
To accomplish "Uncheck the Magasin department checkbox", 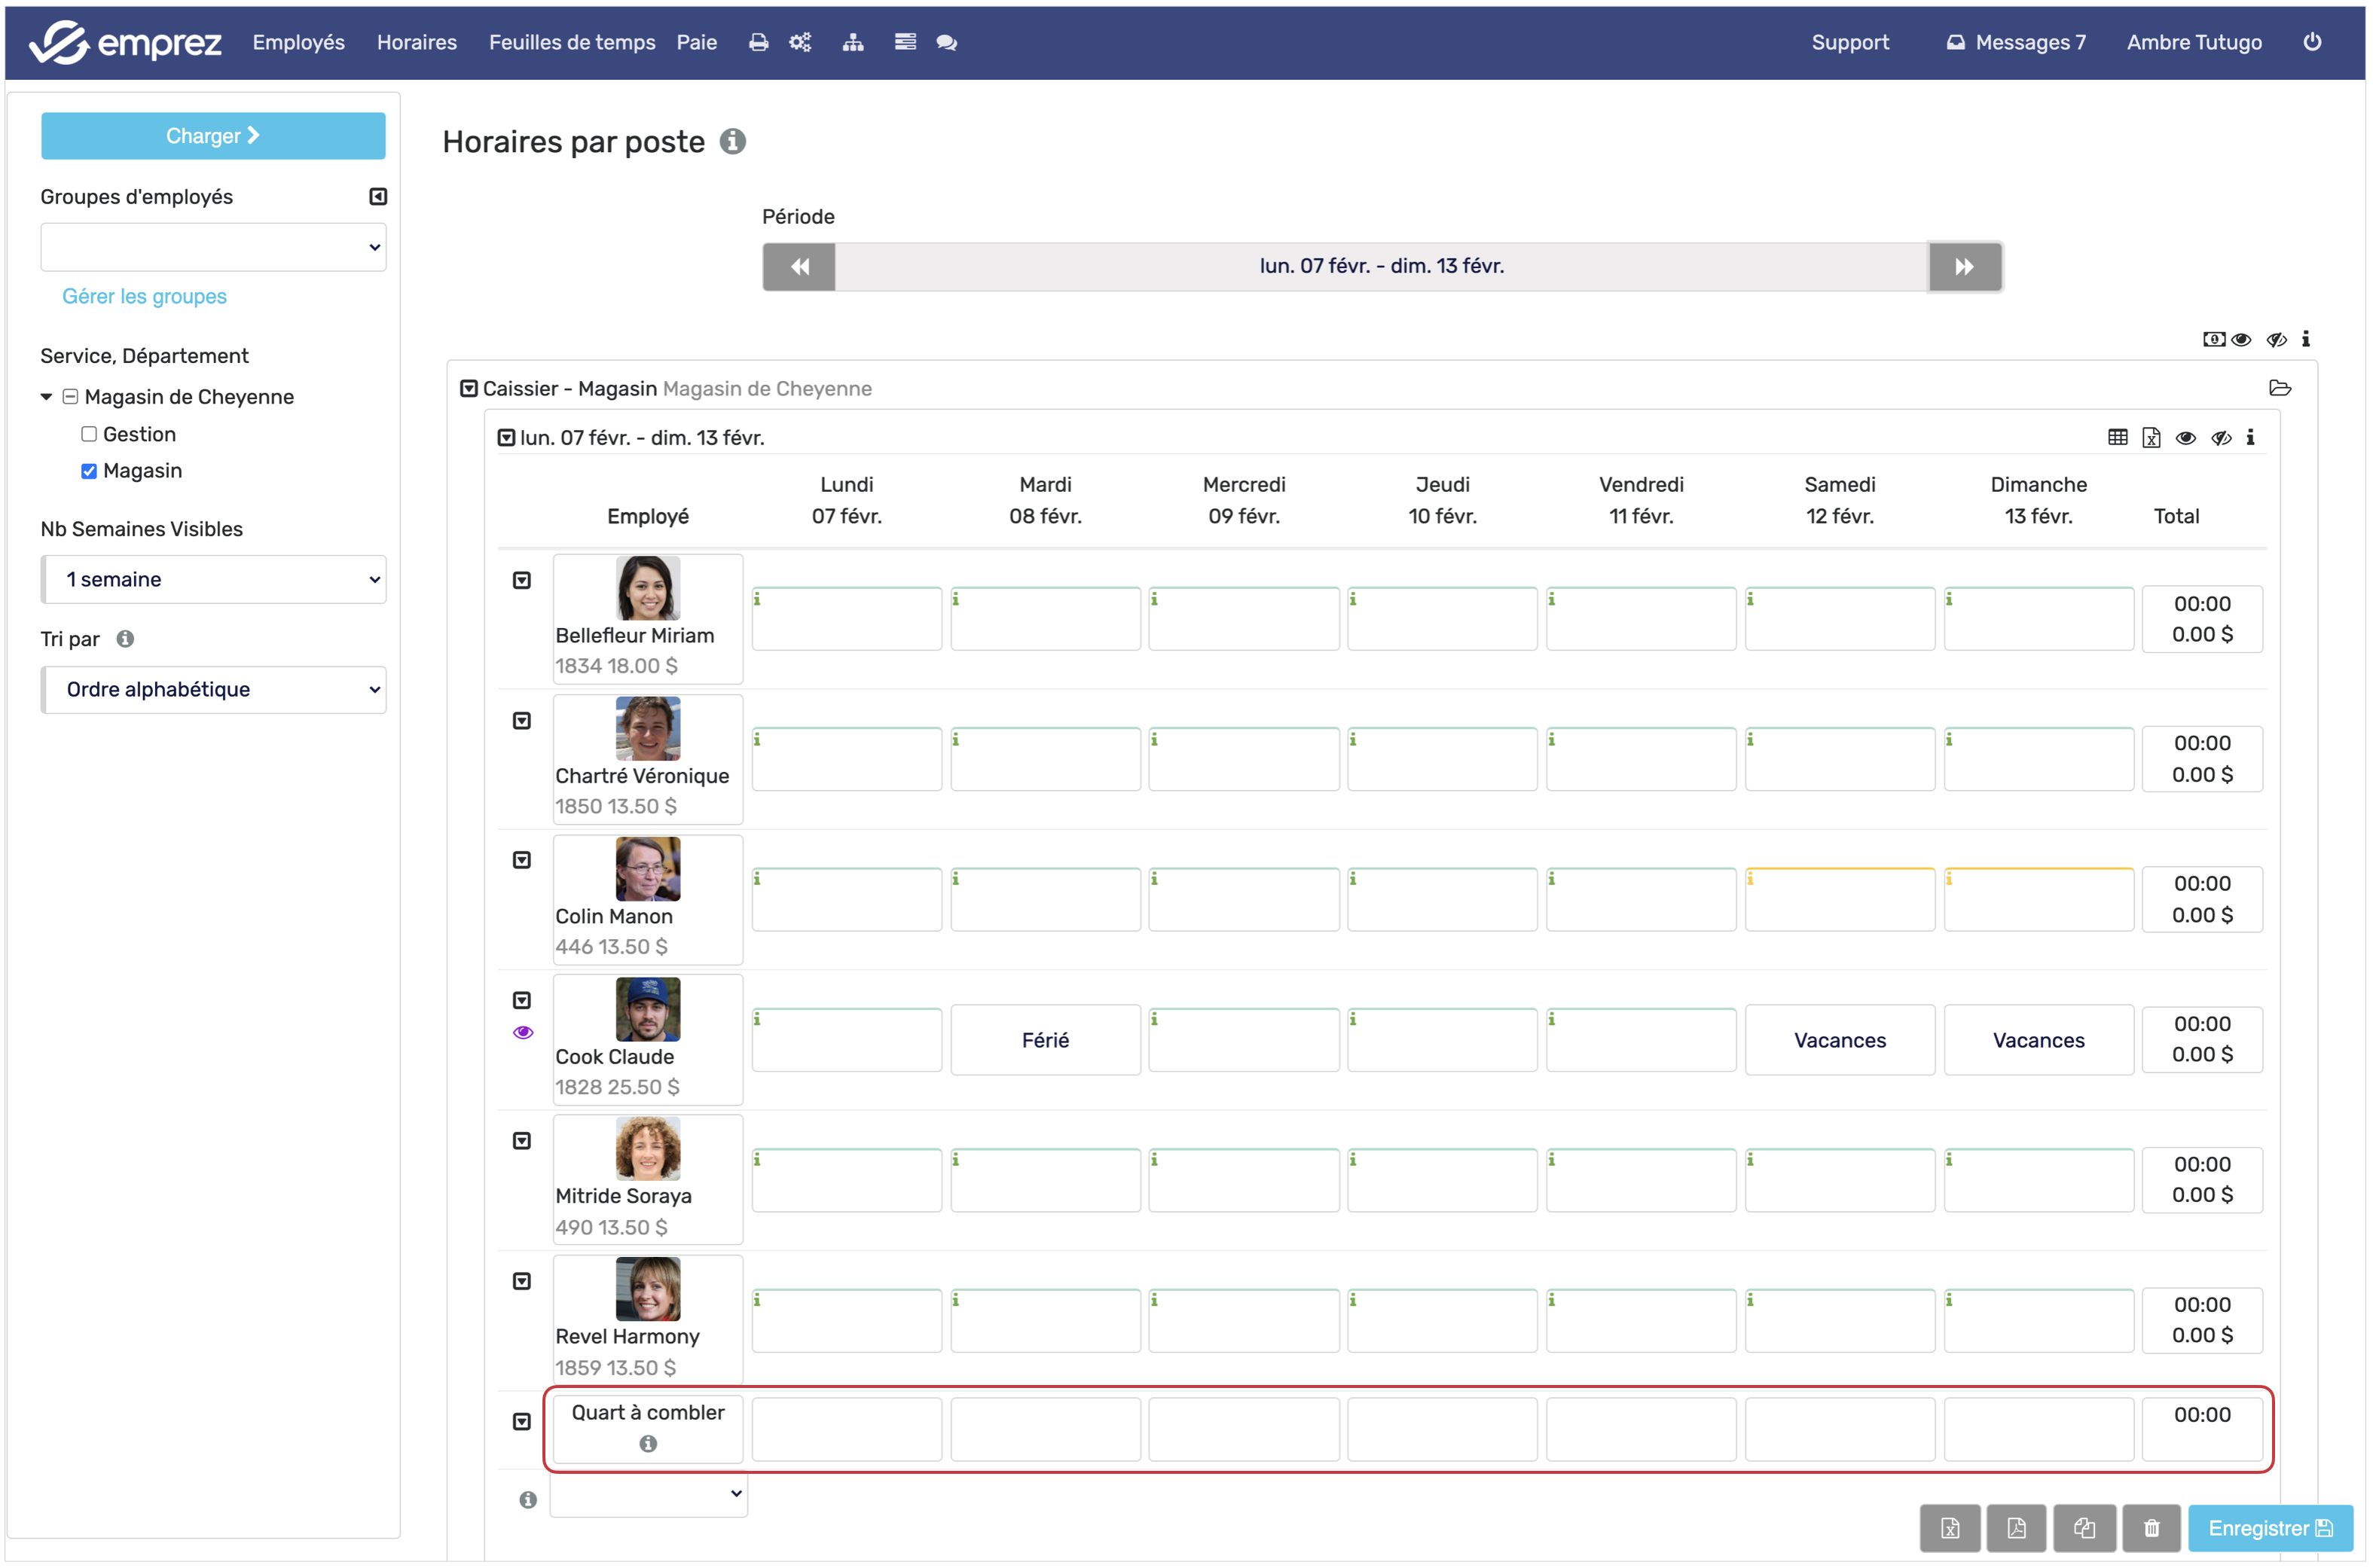I will pyautogui.click(x=89, y=471).
